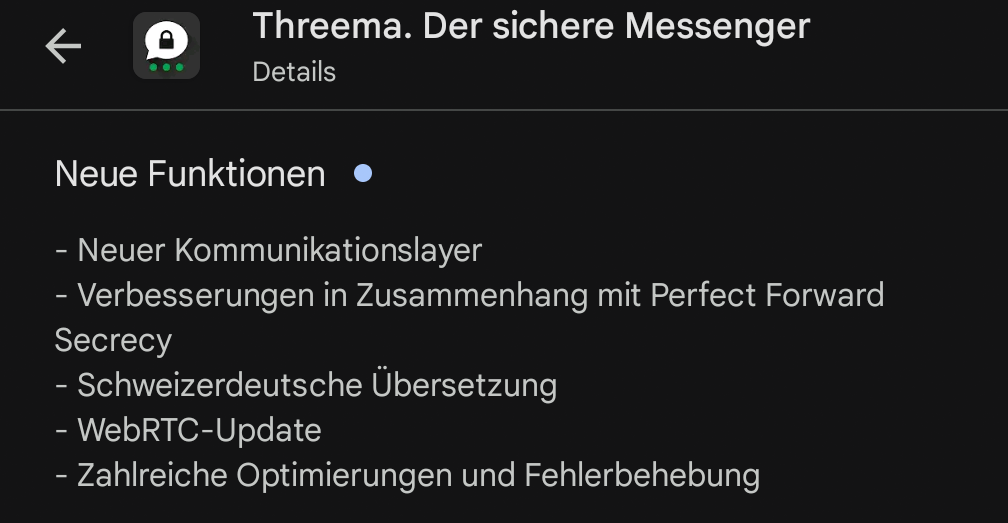This screenshot has width=1008, height=523.
Task: Tap the Threema padlock app icon
Action: (166, 46)
